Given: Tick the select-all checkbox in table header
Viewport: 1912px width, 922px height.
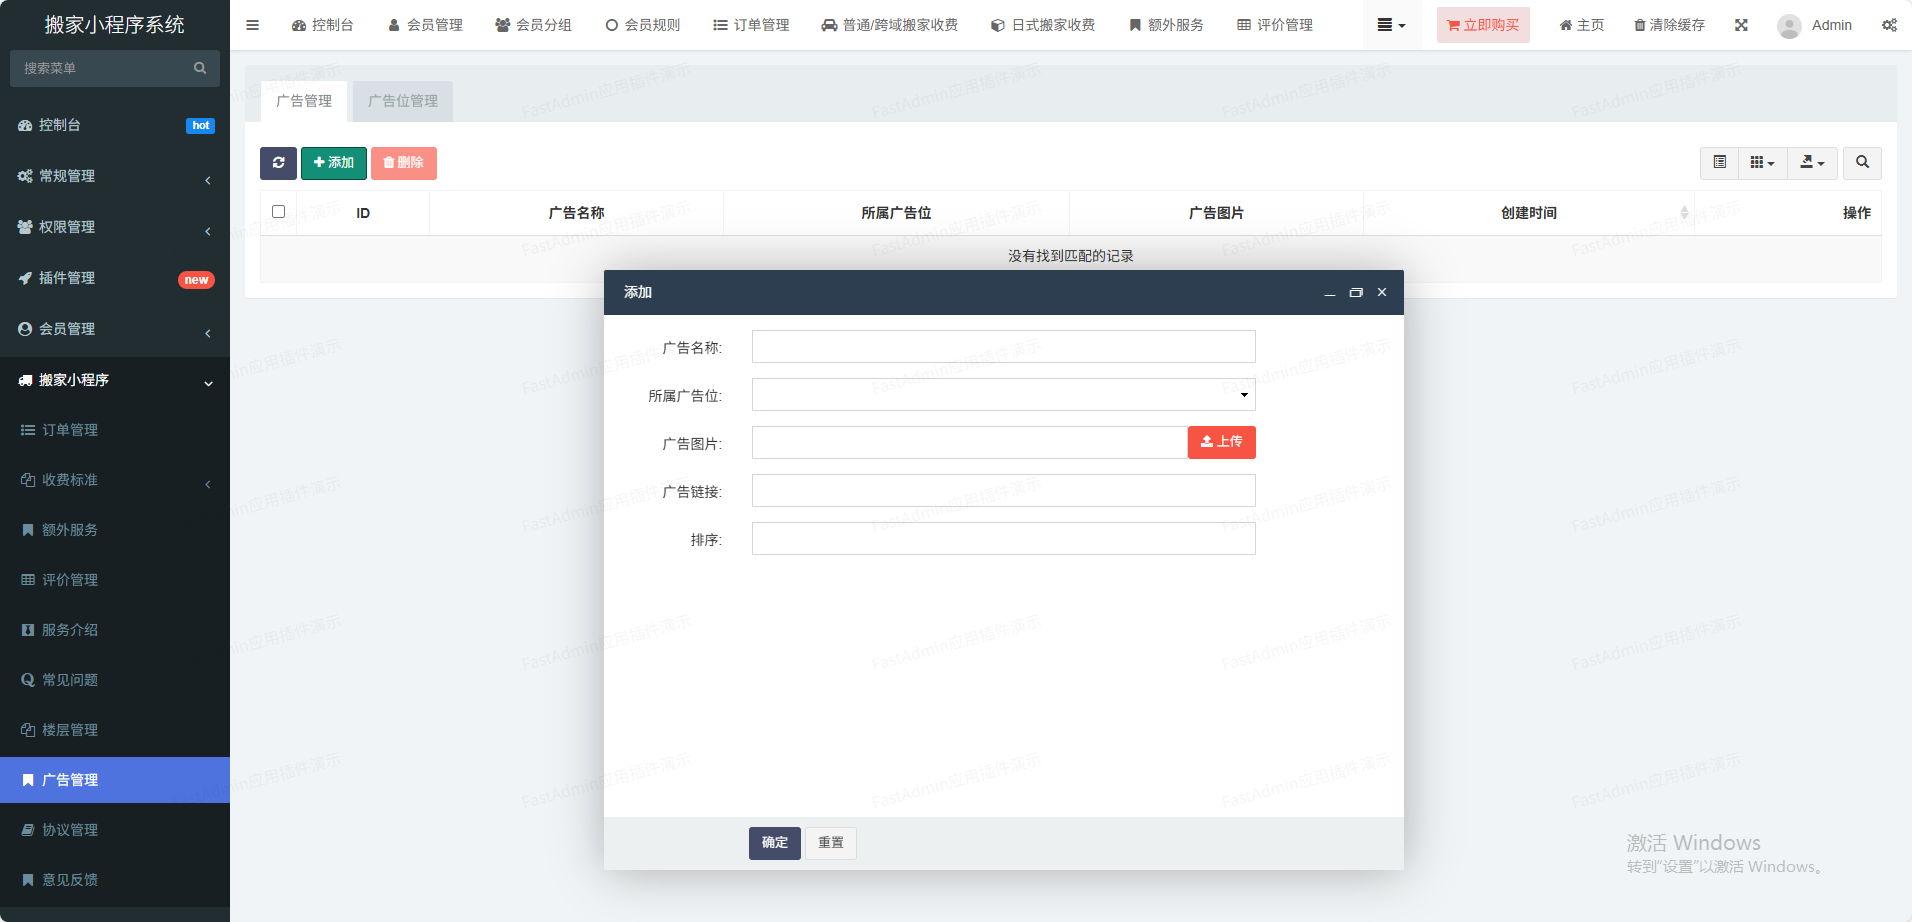Looking at the screenshot, I should [x=278, y=212].
